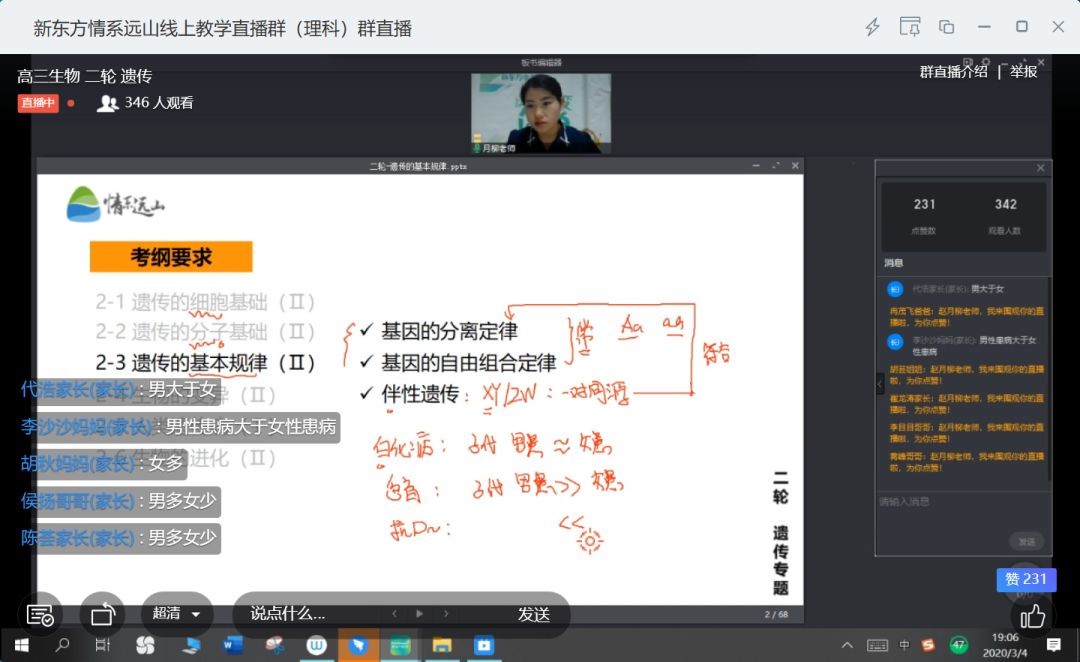The image size is (1080, 662).
Task: Open the fan-shaped app on the taskbar
Action: 145,645
